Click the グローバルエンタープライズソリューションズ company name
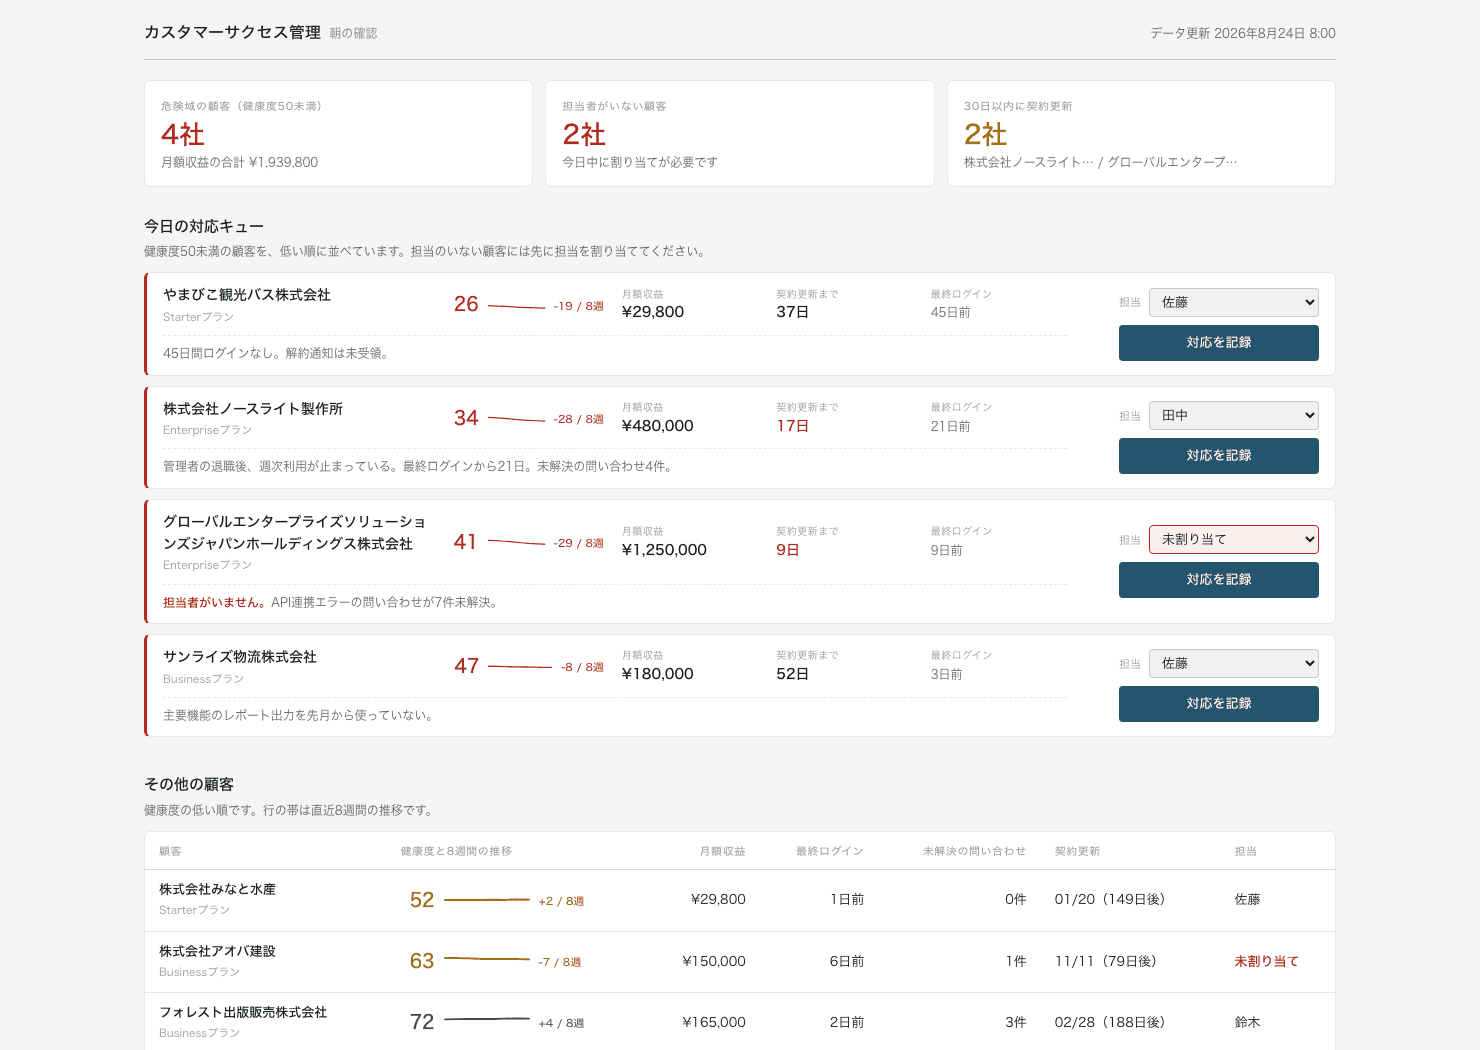Image resolution: width=1480 pixels, height=1050 pixels. [x=294, y=533]
